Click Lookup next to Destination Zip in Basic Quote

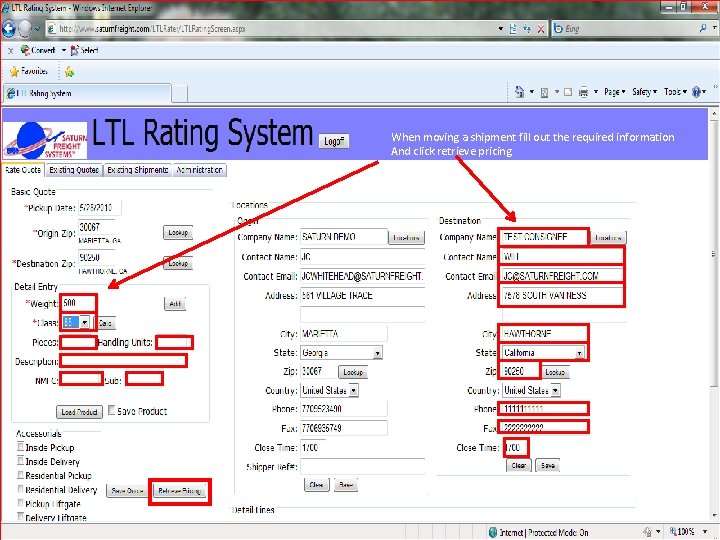tap(178, 263)
